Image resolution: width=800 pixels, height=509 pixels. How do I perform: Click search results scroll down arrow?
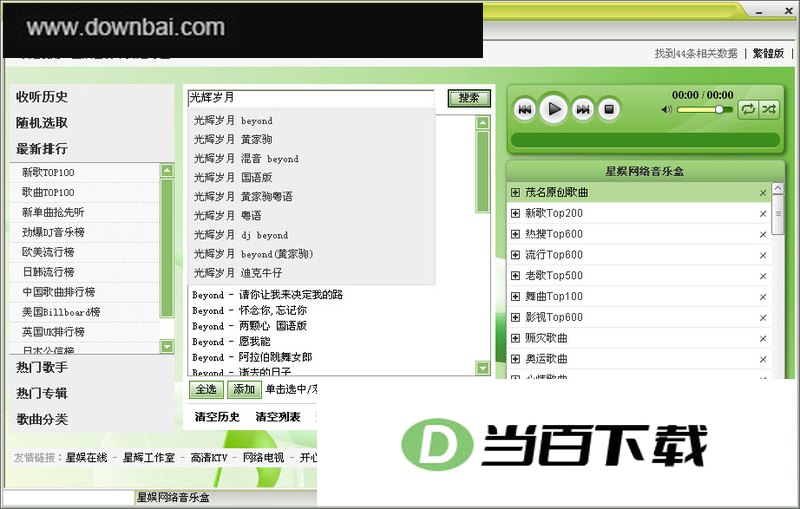click(483, 368)
